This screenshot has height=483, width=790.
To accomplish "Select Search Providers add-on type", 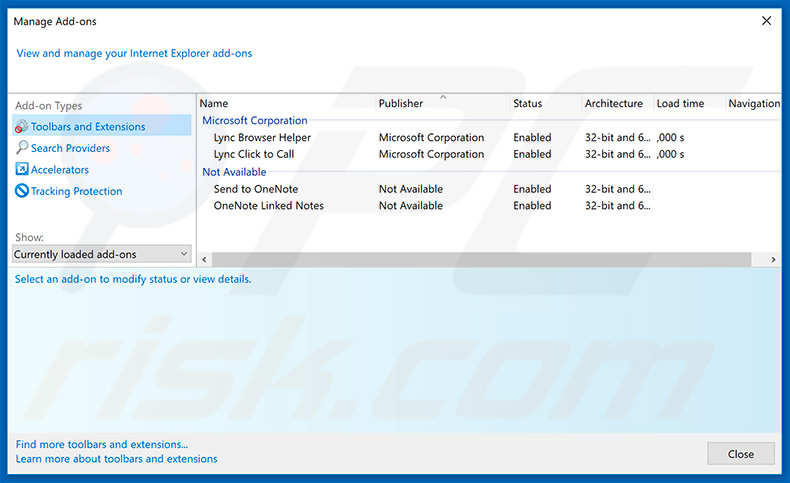I will pyautogui.click(x=70, y=148).
